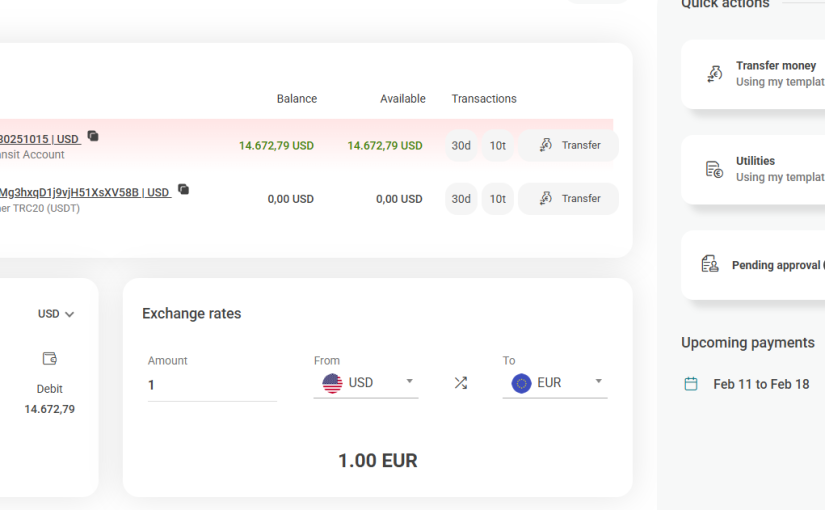Show 30d transactions for the USDT account
Image resolution: width=825 pixels, height=510 pixels.
tap(461, 198)
